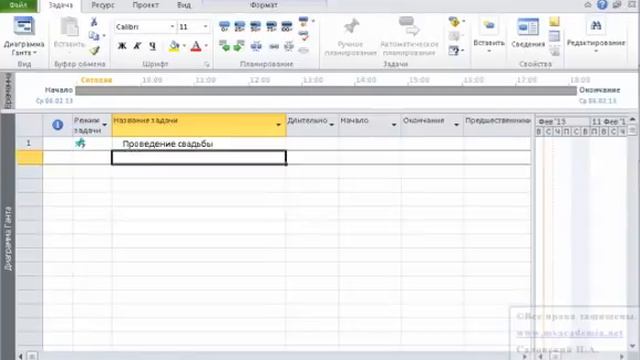Screen dimensions: 640x360
Task: Click the Mark on Track icon
Action: click(304, 21)
